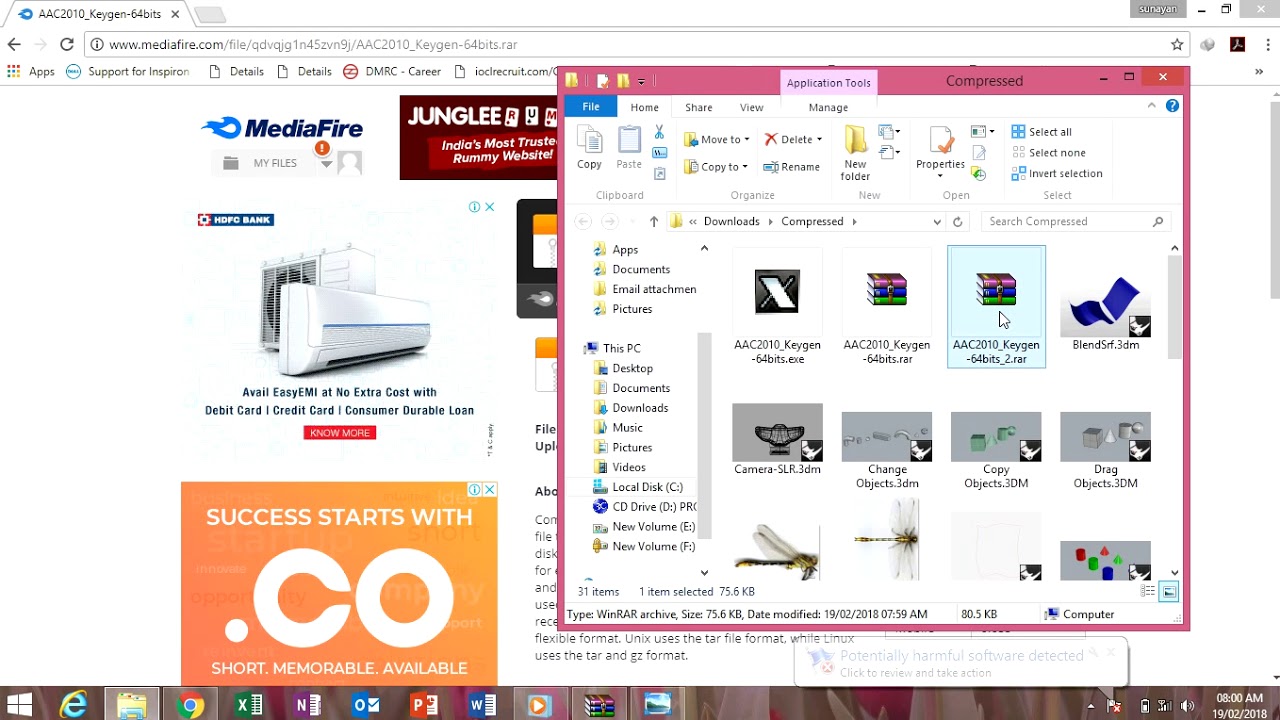This screenshot has height=720, width=1280.
Task: Select Videos under This PC
Action: click(629, 467)
